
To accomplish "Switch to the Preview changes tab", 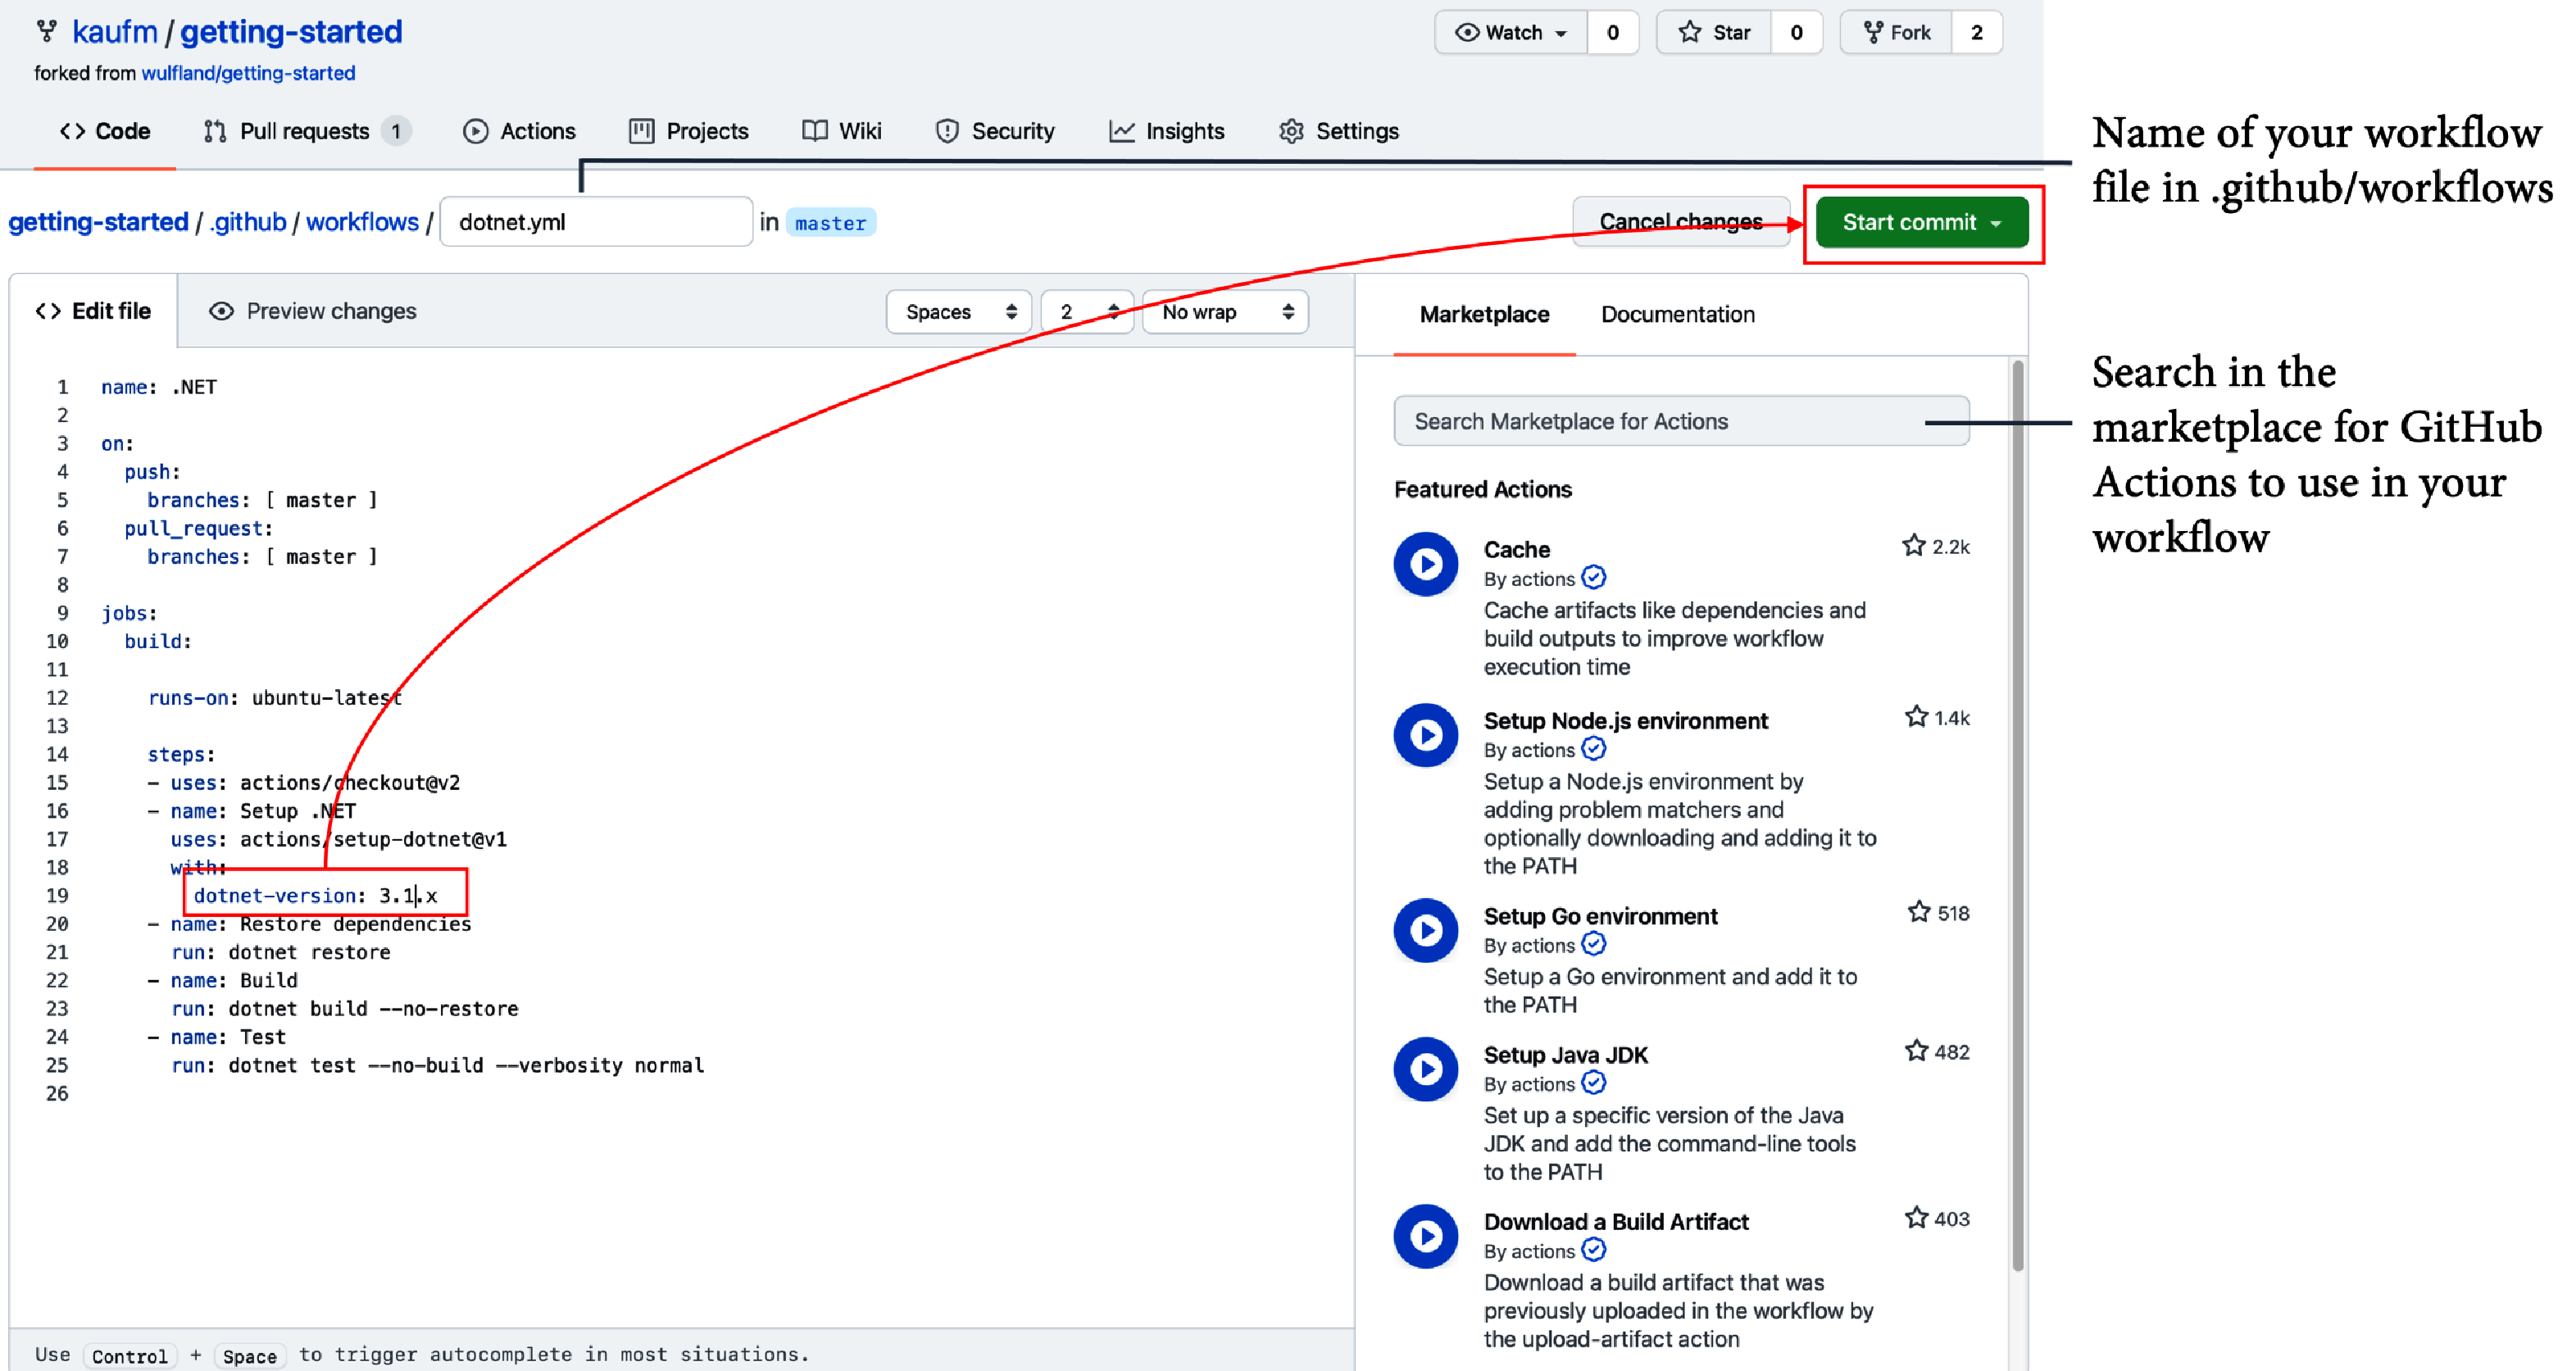I will pos(312,311).
